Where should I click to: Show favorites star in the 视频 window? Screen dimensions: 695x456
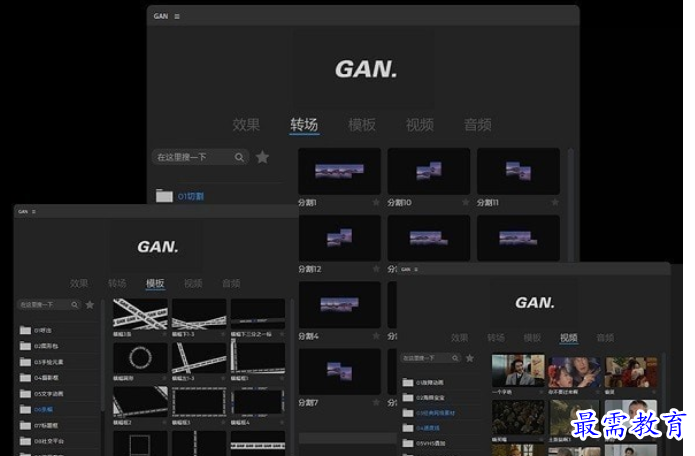[x=470, y=358]
